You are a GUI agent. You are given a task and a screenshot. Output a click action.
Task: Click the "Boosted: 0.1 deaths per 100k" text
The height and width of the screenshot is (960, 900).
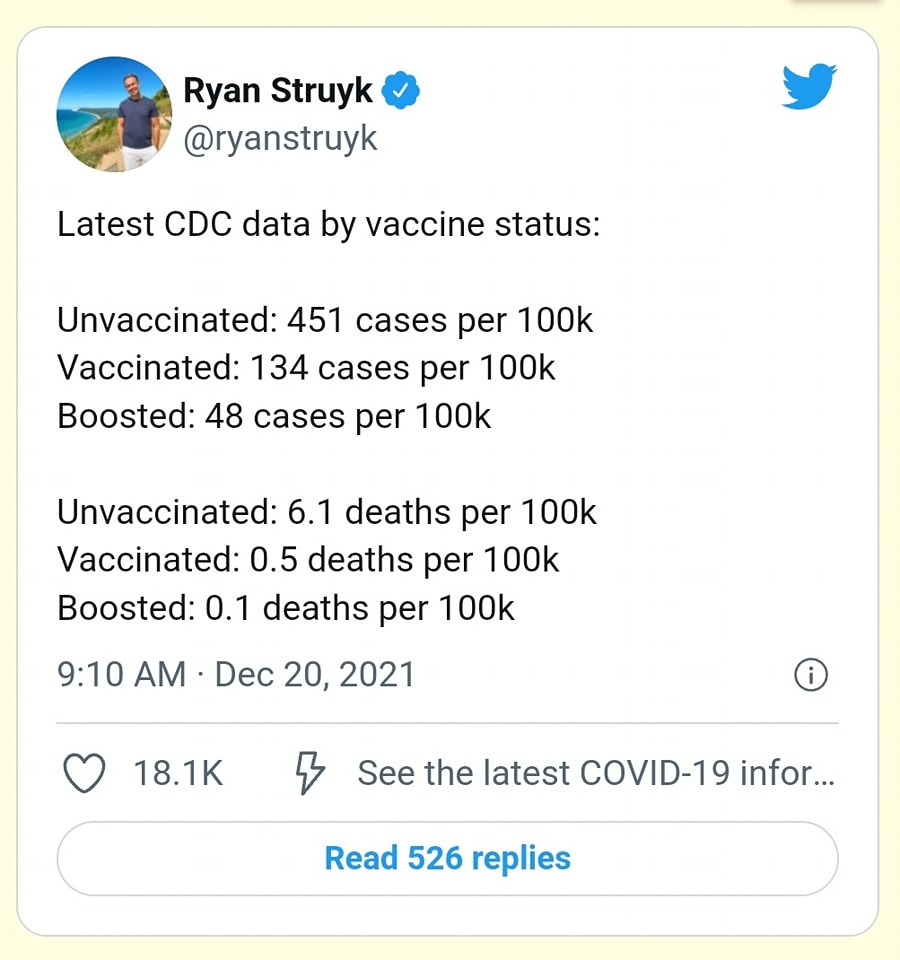[x=286, y=608]
